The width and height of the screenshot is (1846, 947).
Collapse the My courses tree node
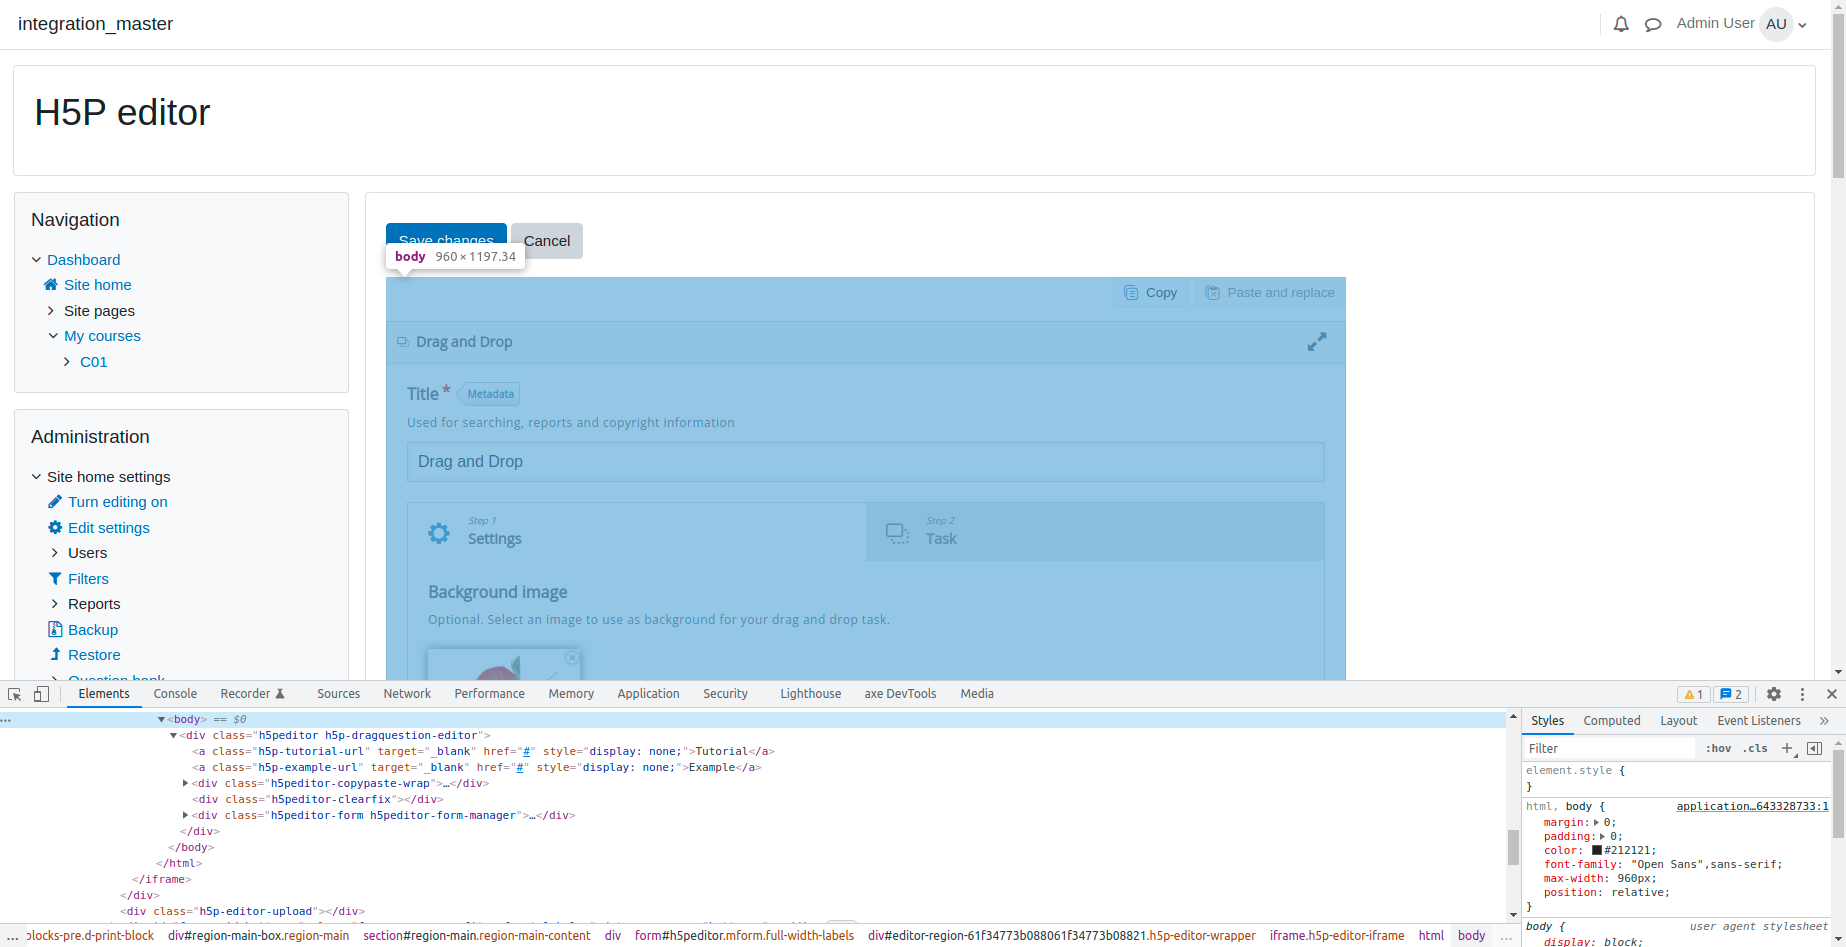tap(53, 336)
